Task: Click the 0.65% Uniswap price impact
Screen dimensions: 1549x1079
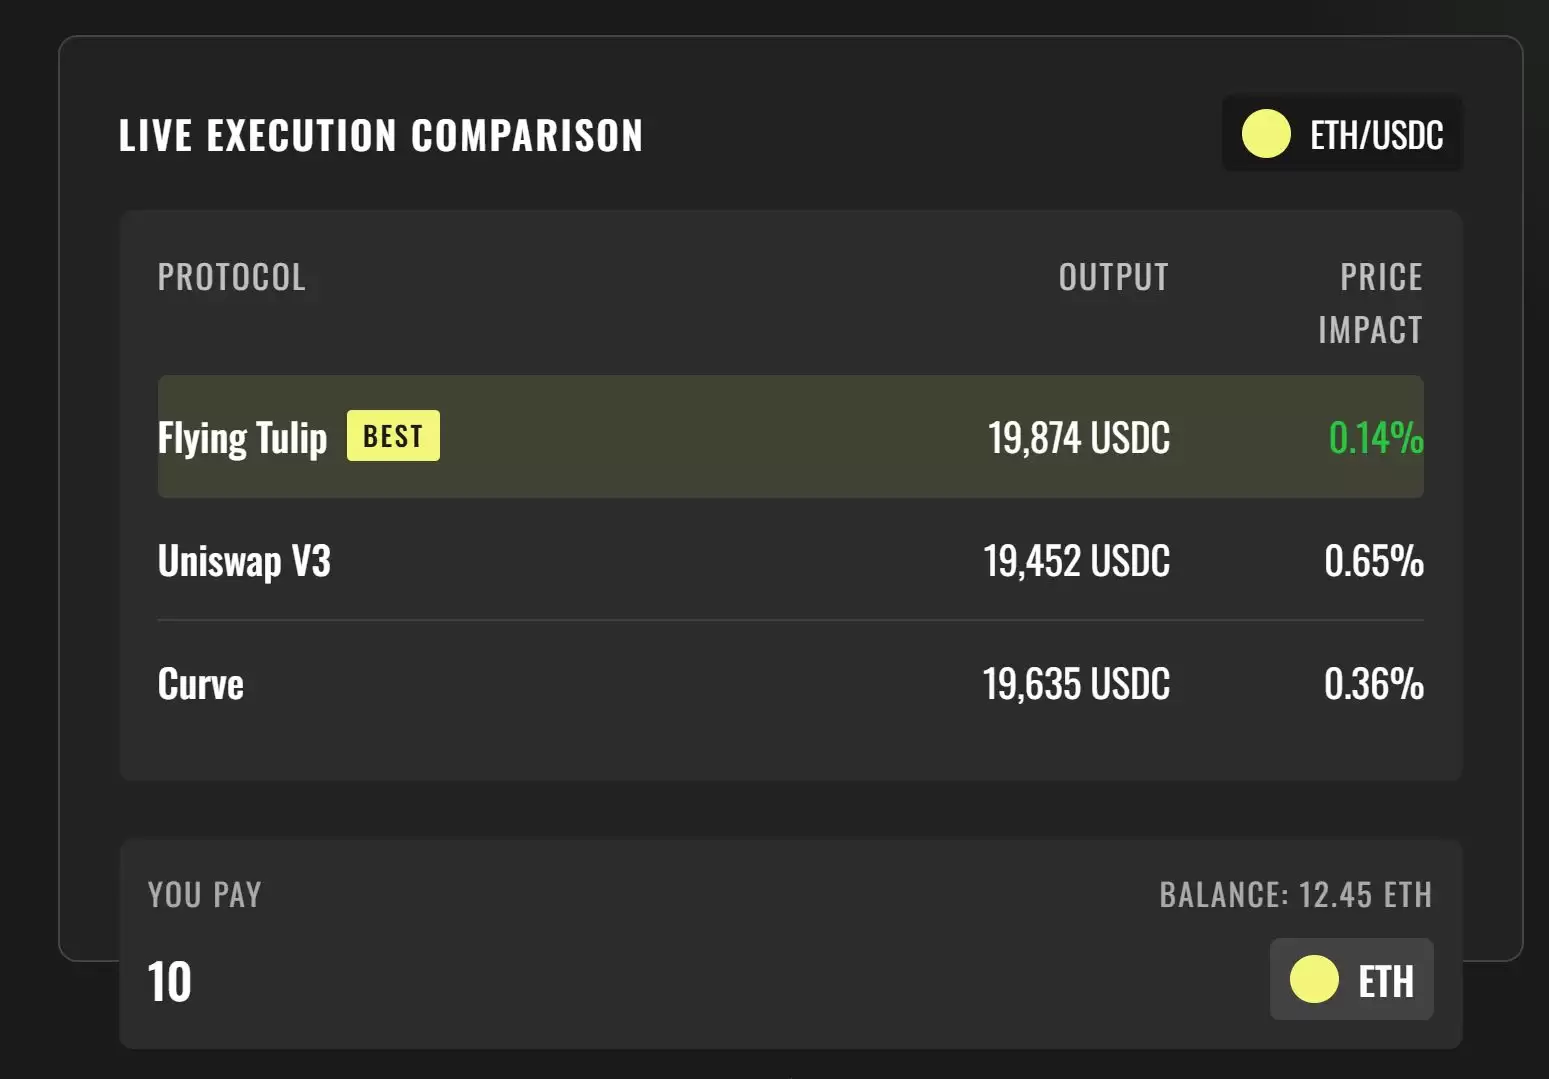Action: point(1374,561)
